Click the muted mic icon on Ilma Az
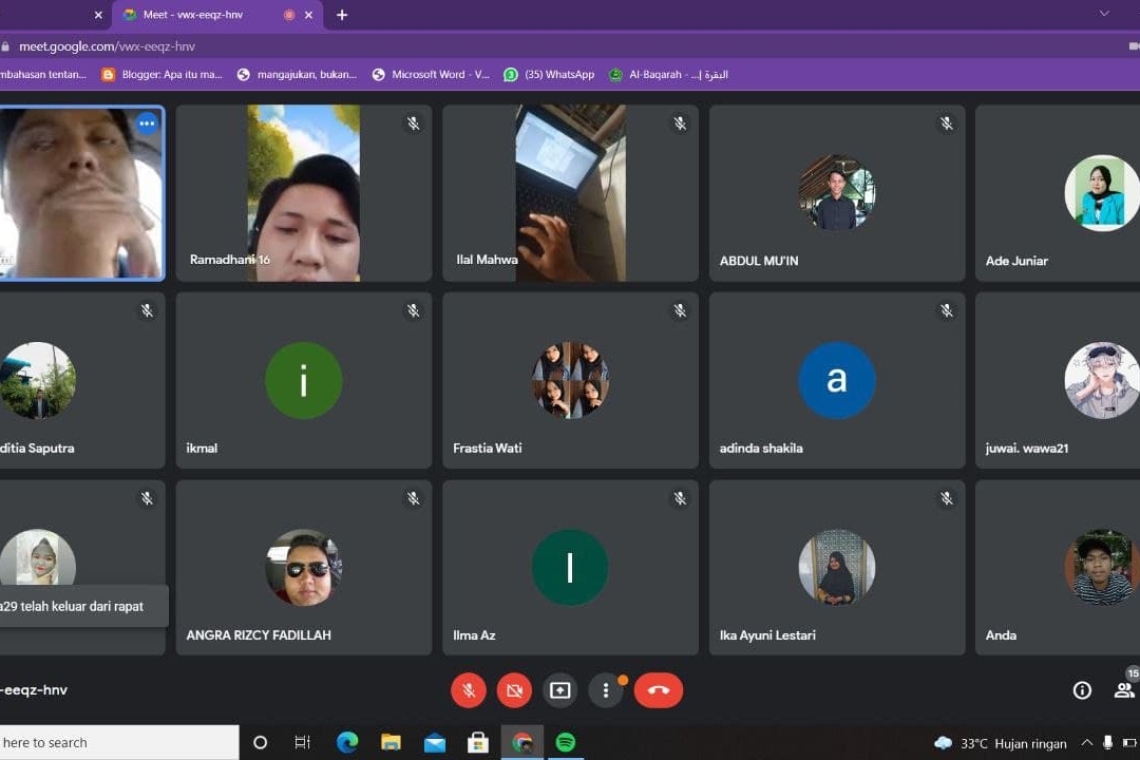The height and width of the screenshot is (760, 1140). pyautogui.click(x=680, y=499)
